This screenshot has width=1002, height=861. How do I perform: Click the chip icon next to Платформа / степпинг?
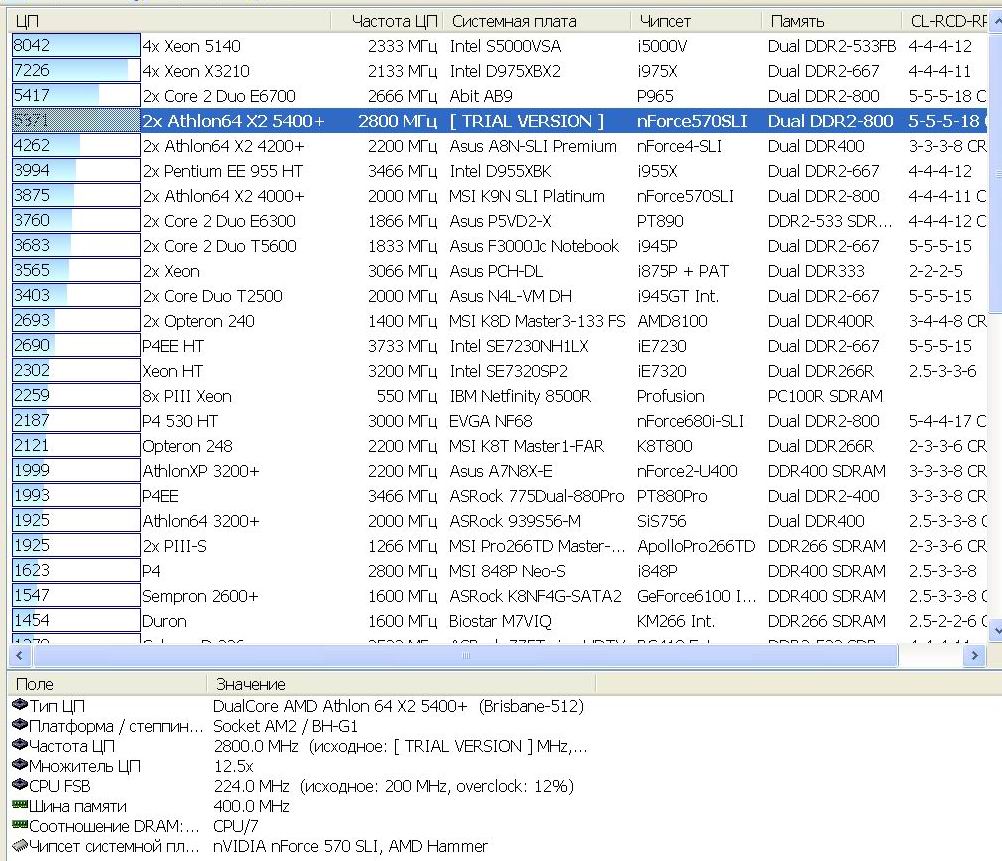(20, 726)
